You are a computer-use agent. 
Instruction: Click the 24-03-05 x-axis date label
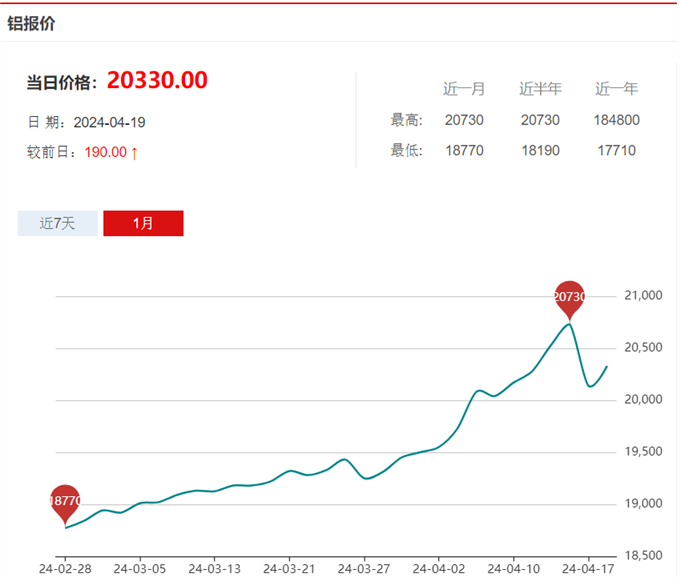tap(140, 569)
